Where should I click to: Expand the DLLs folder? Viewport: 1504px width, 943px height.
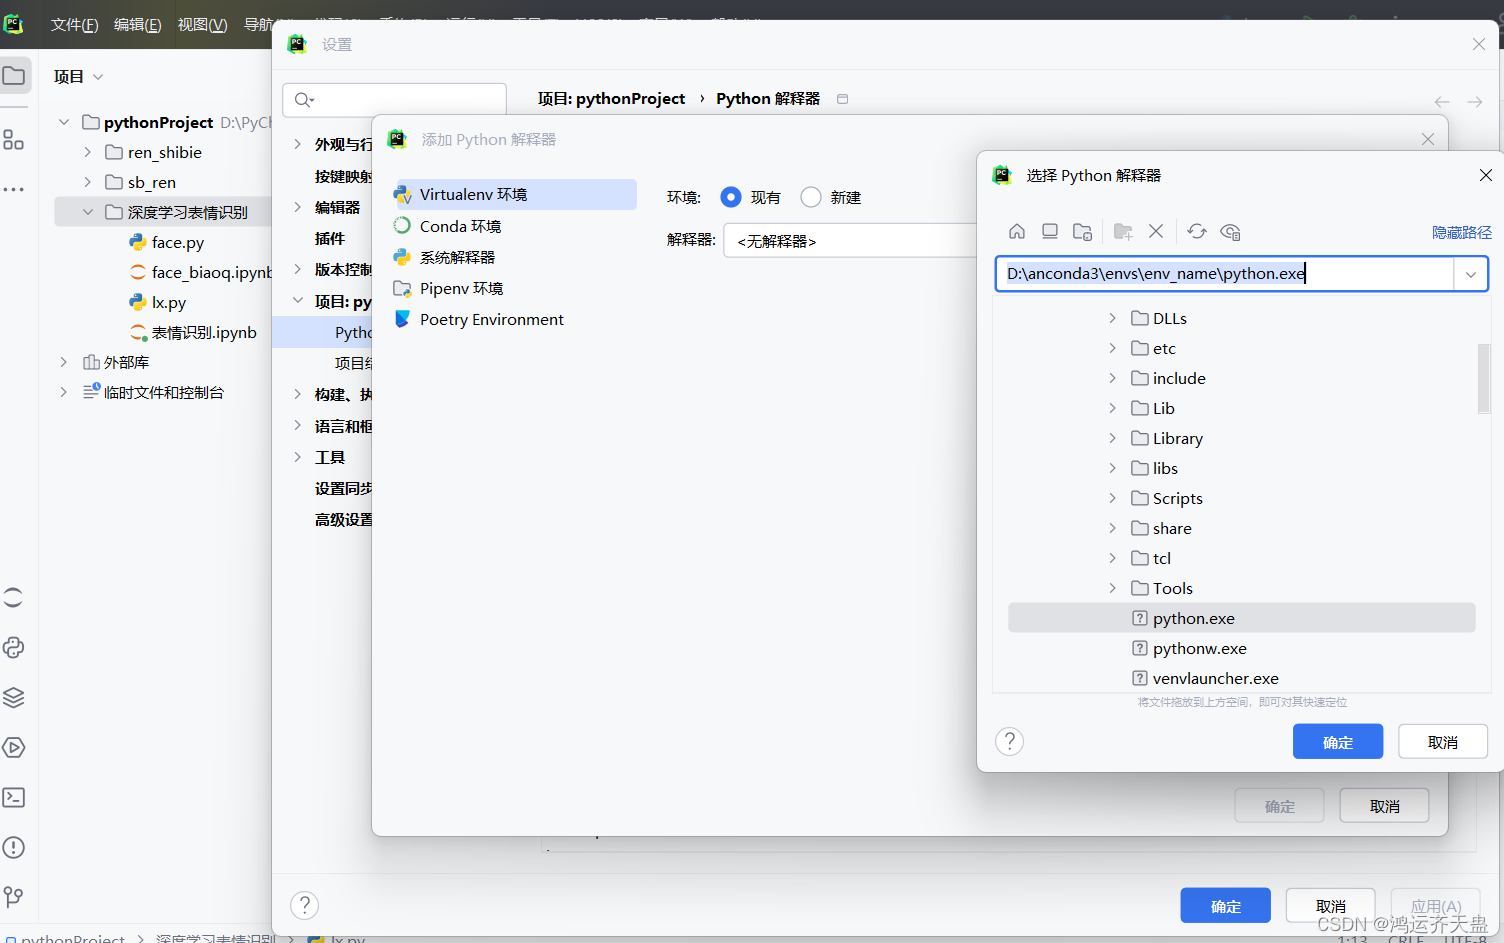coord(1112,318)
